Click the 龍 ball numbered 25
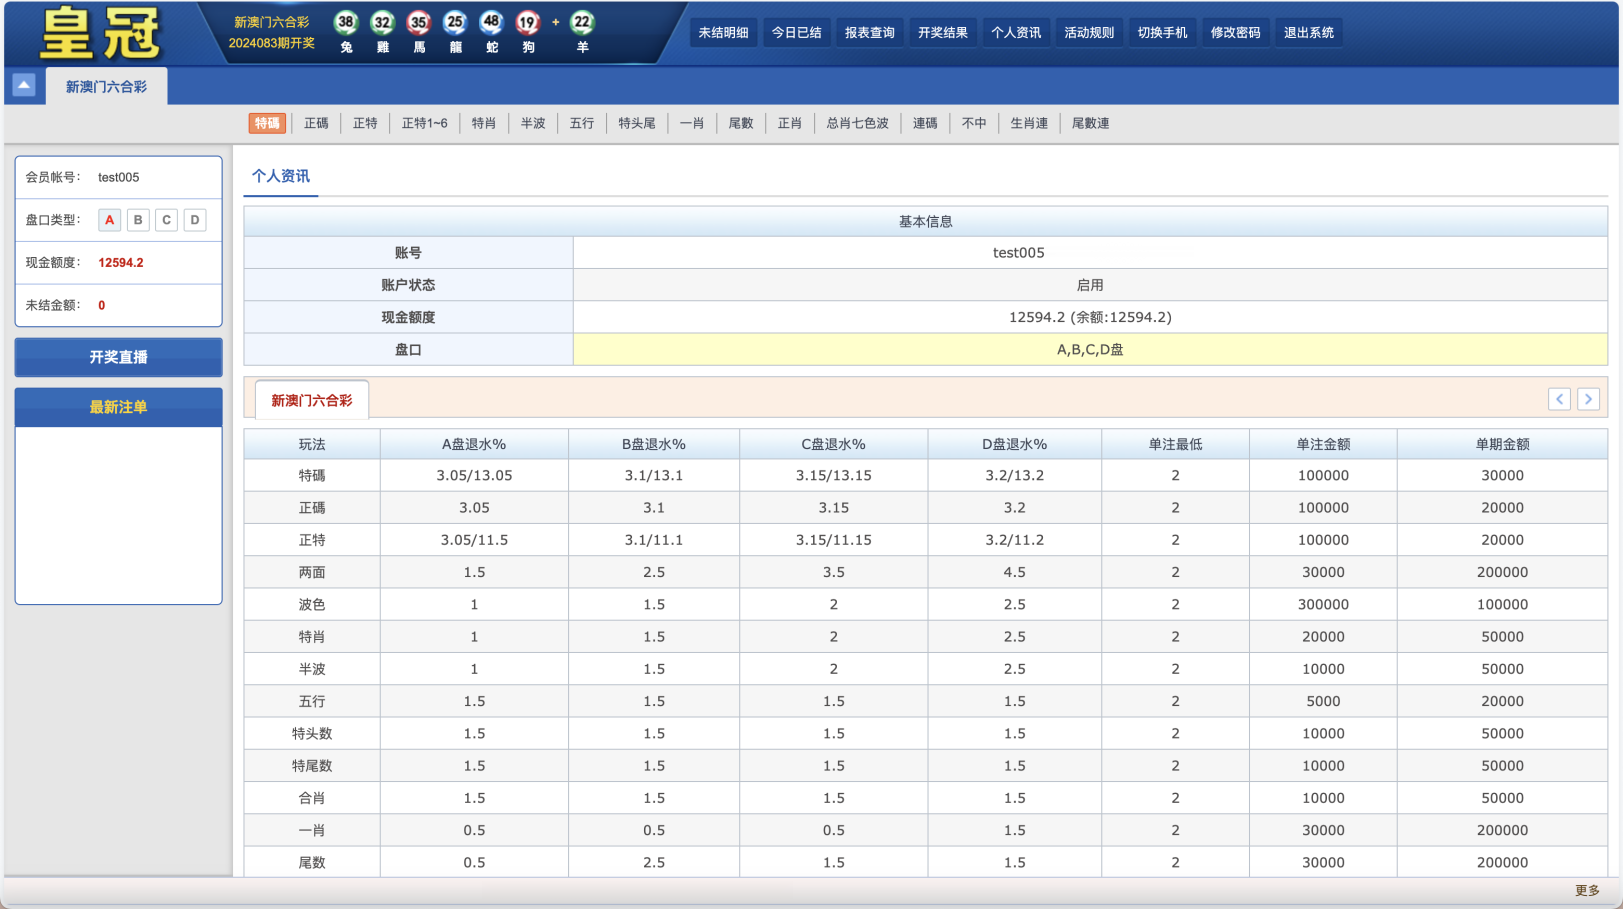Viewport: 1623px width, 909px height. coord(455,22)
